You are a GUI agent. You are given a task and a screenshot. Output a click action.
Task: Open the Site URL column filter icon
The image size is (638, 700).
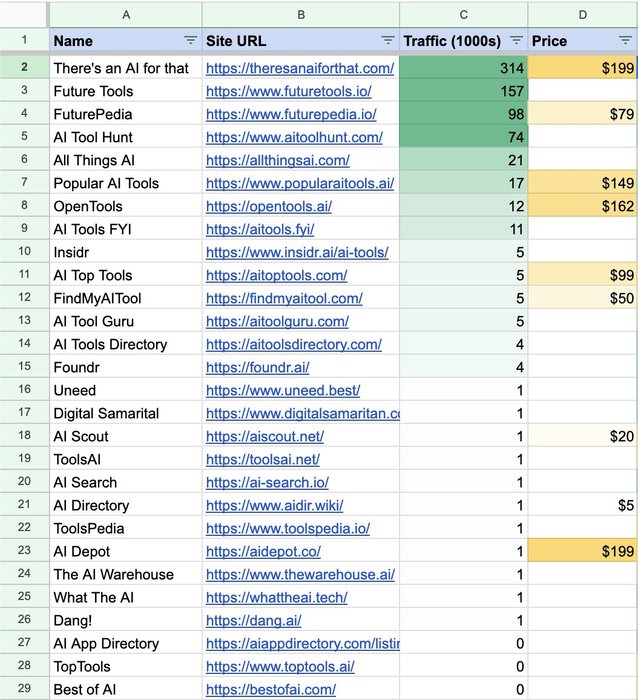(x=388, y=41)
